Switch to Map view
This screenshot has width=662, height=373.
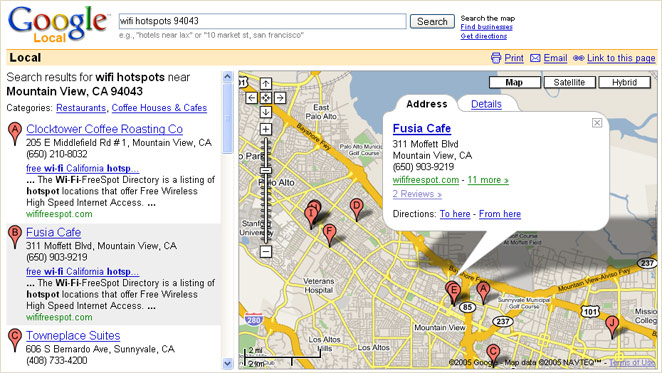coord(514,82)
